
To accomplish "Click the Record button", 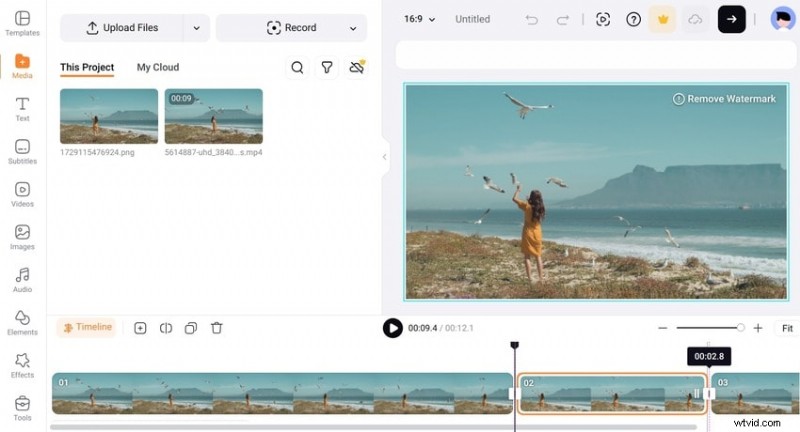I will [x=291, y=28].
